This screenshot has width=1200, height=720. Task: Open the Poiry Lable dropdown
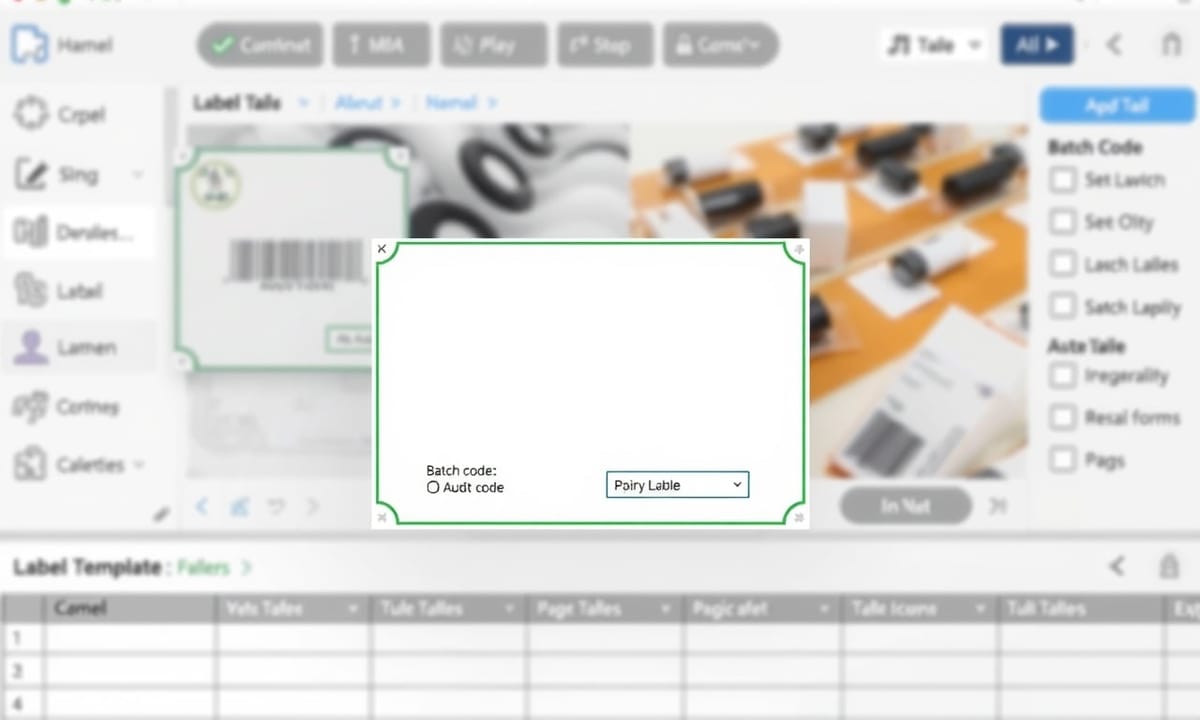click(677, 485)
